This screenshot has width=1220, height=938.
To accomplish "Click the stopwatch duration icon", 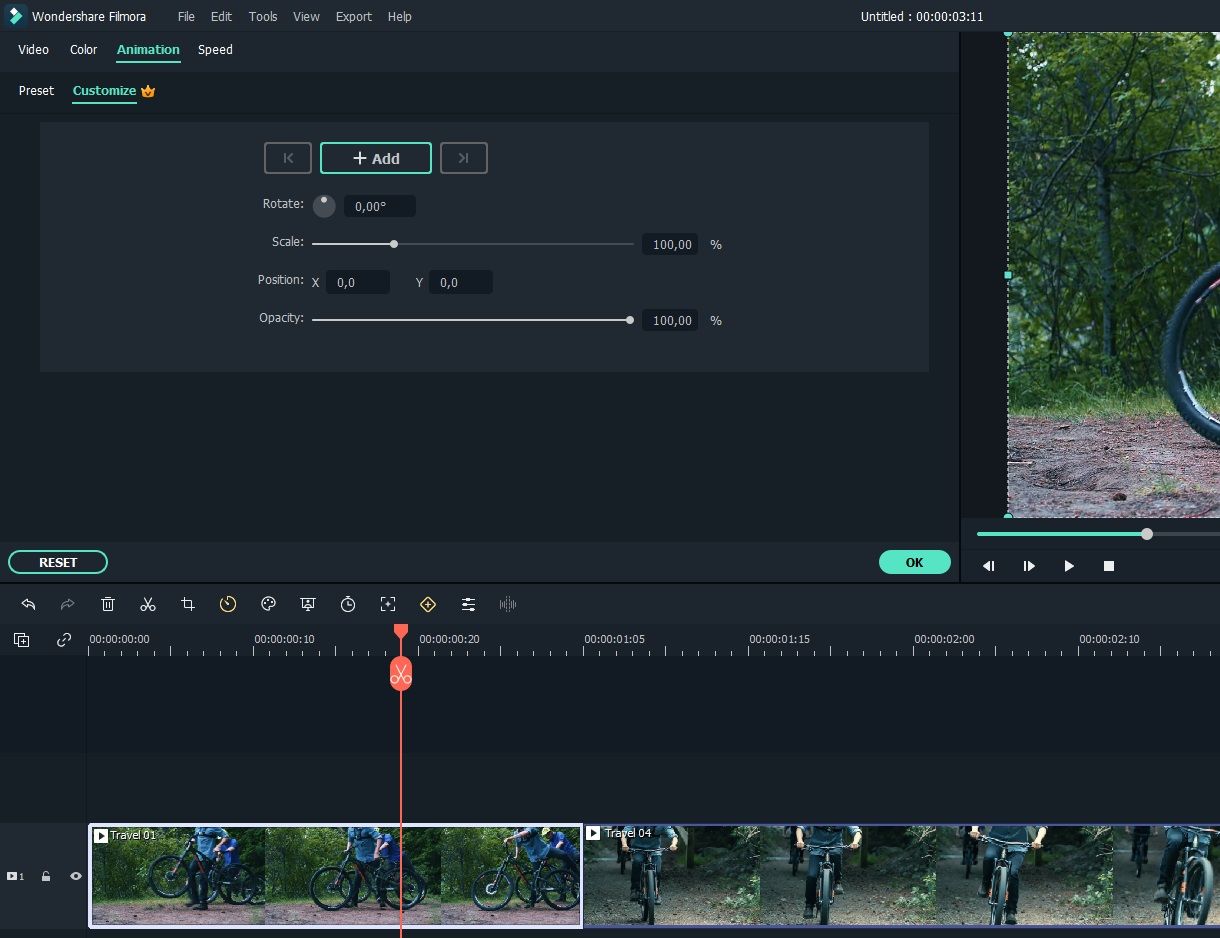I will [x=348, y=604].
